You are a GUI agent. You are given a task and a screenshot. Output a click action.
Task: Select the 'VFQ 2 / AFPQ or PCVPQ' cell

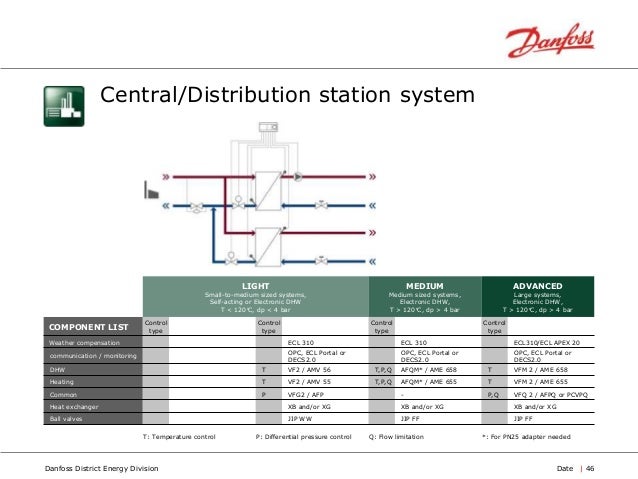pos(551,395)
